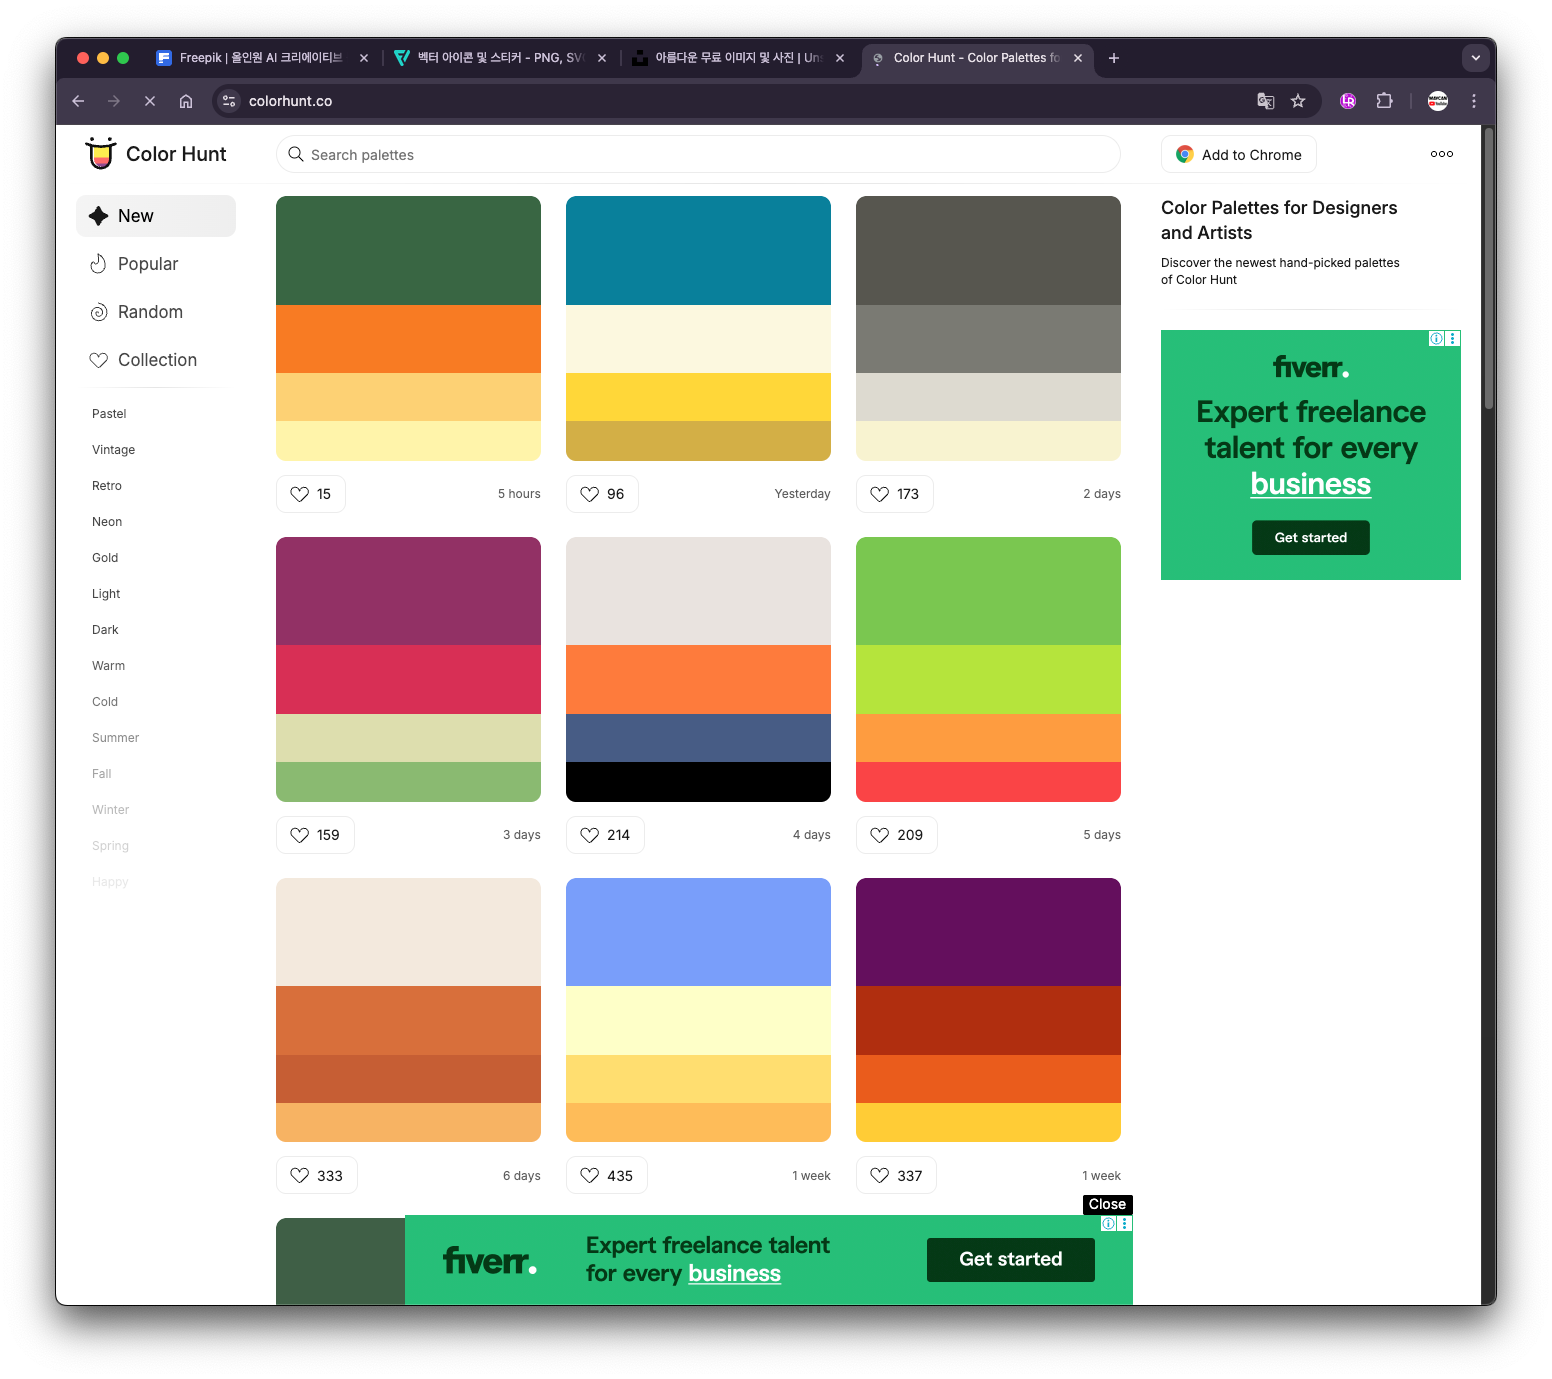Like the palette with 435 likes

[606, 1176]
